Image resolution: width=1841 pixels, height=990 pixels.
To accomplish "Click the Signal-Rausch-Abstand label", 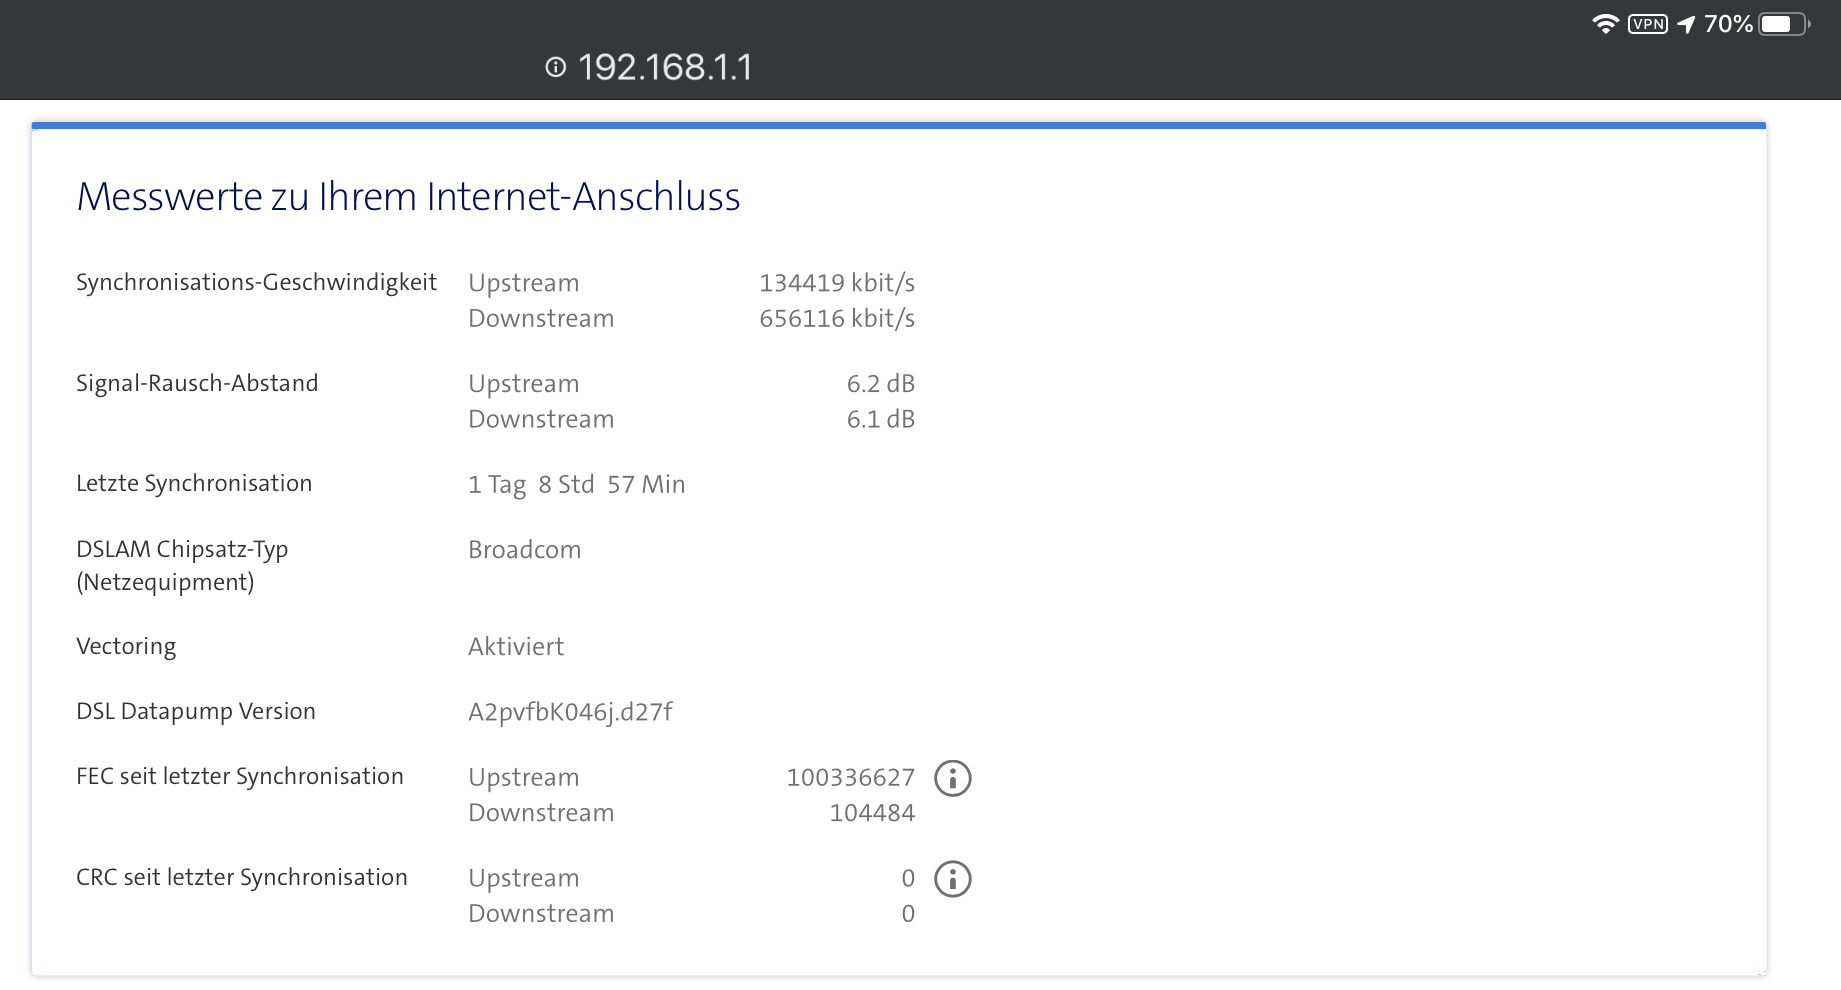I will pos(197,383).
